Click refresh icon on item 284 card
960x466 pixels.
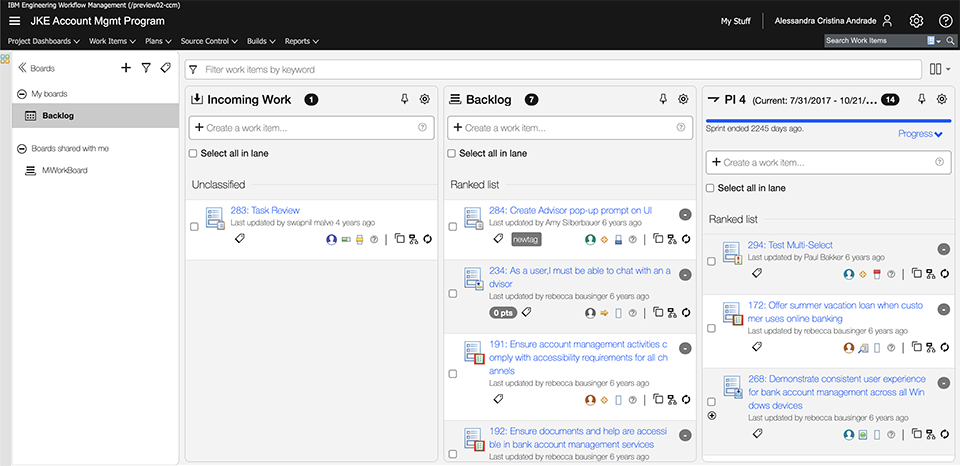pyautogui.click(x=686, y=239)
